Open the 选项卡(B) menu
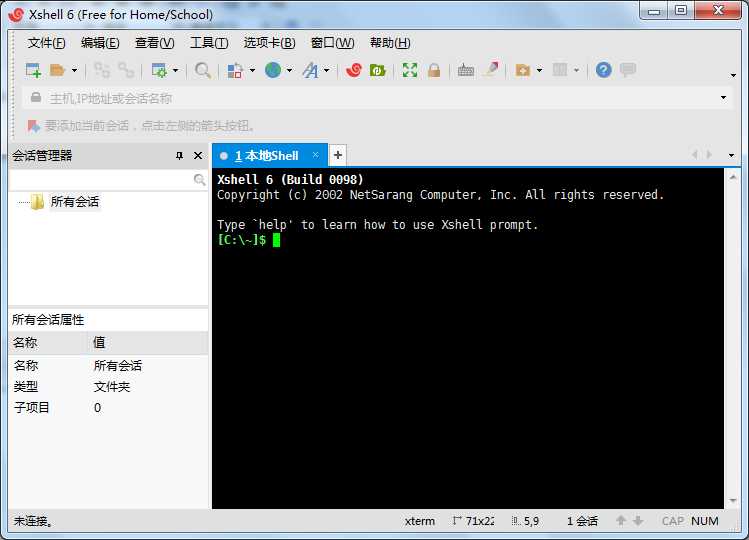The width and height of the screenshot is (749, 540). click(269, 43)
